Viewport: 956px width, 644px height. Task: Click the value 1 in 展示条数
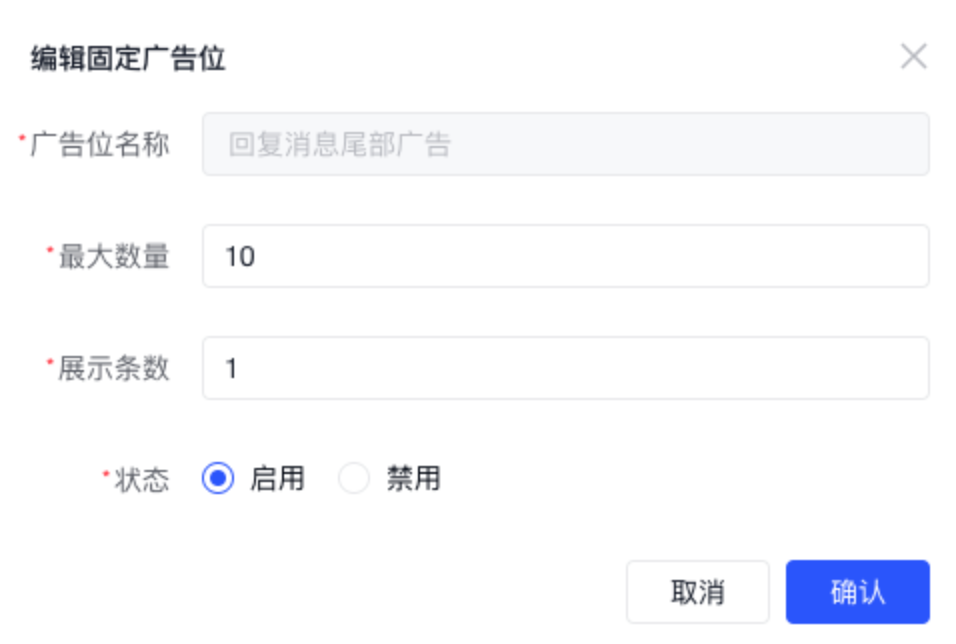coord(231,369)
